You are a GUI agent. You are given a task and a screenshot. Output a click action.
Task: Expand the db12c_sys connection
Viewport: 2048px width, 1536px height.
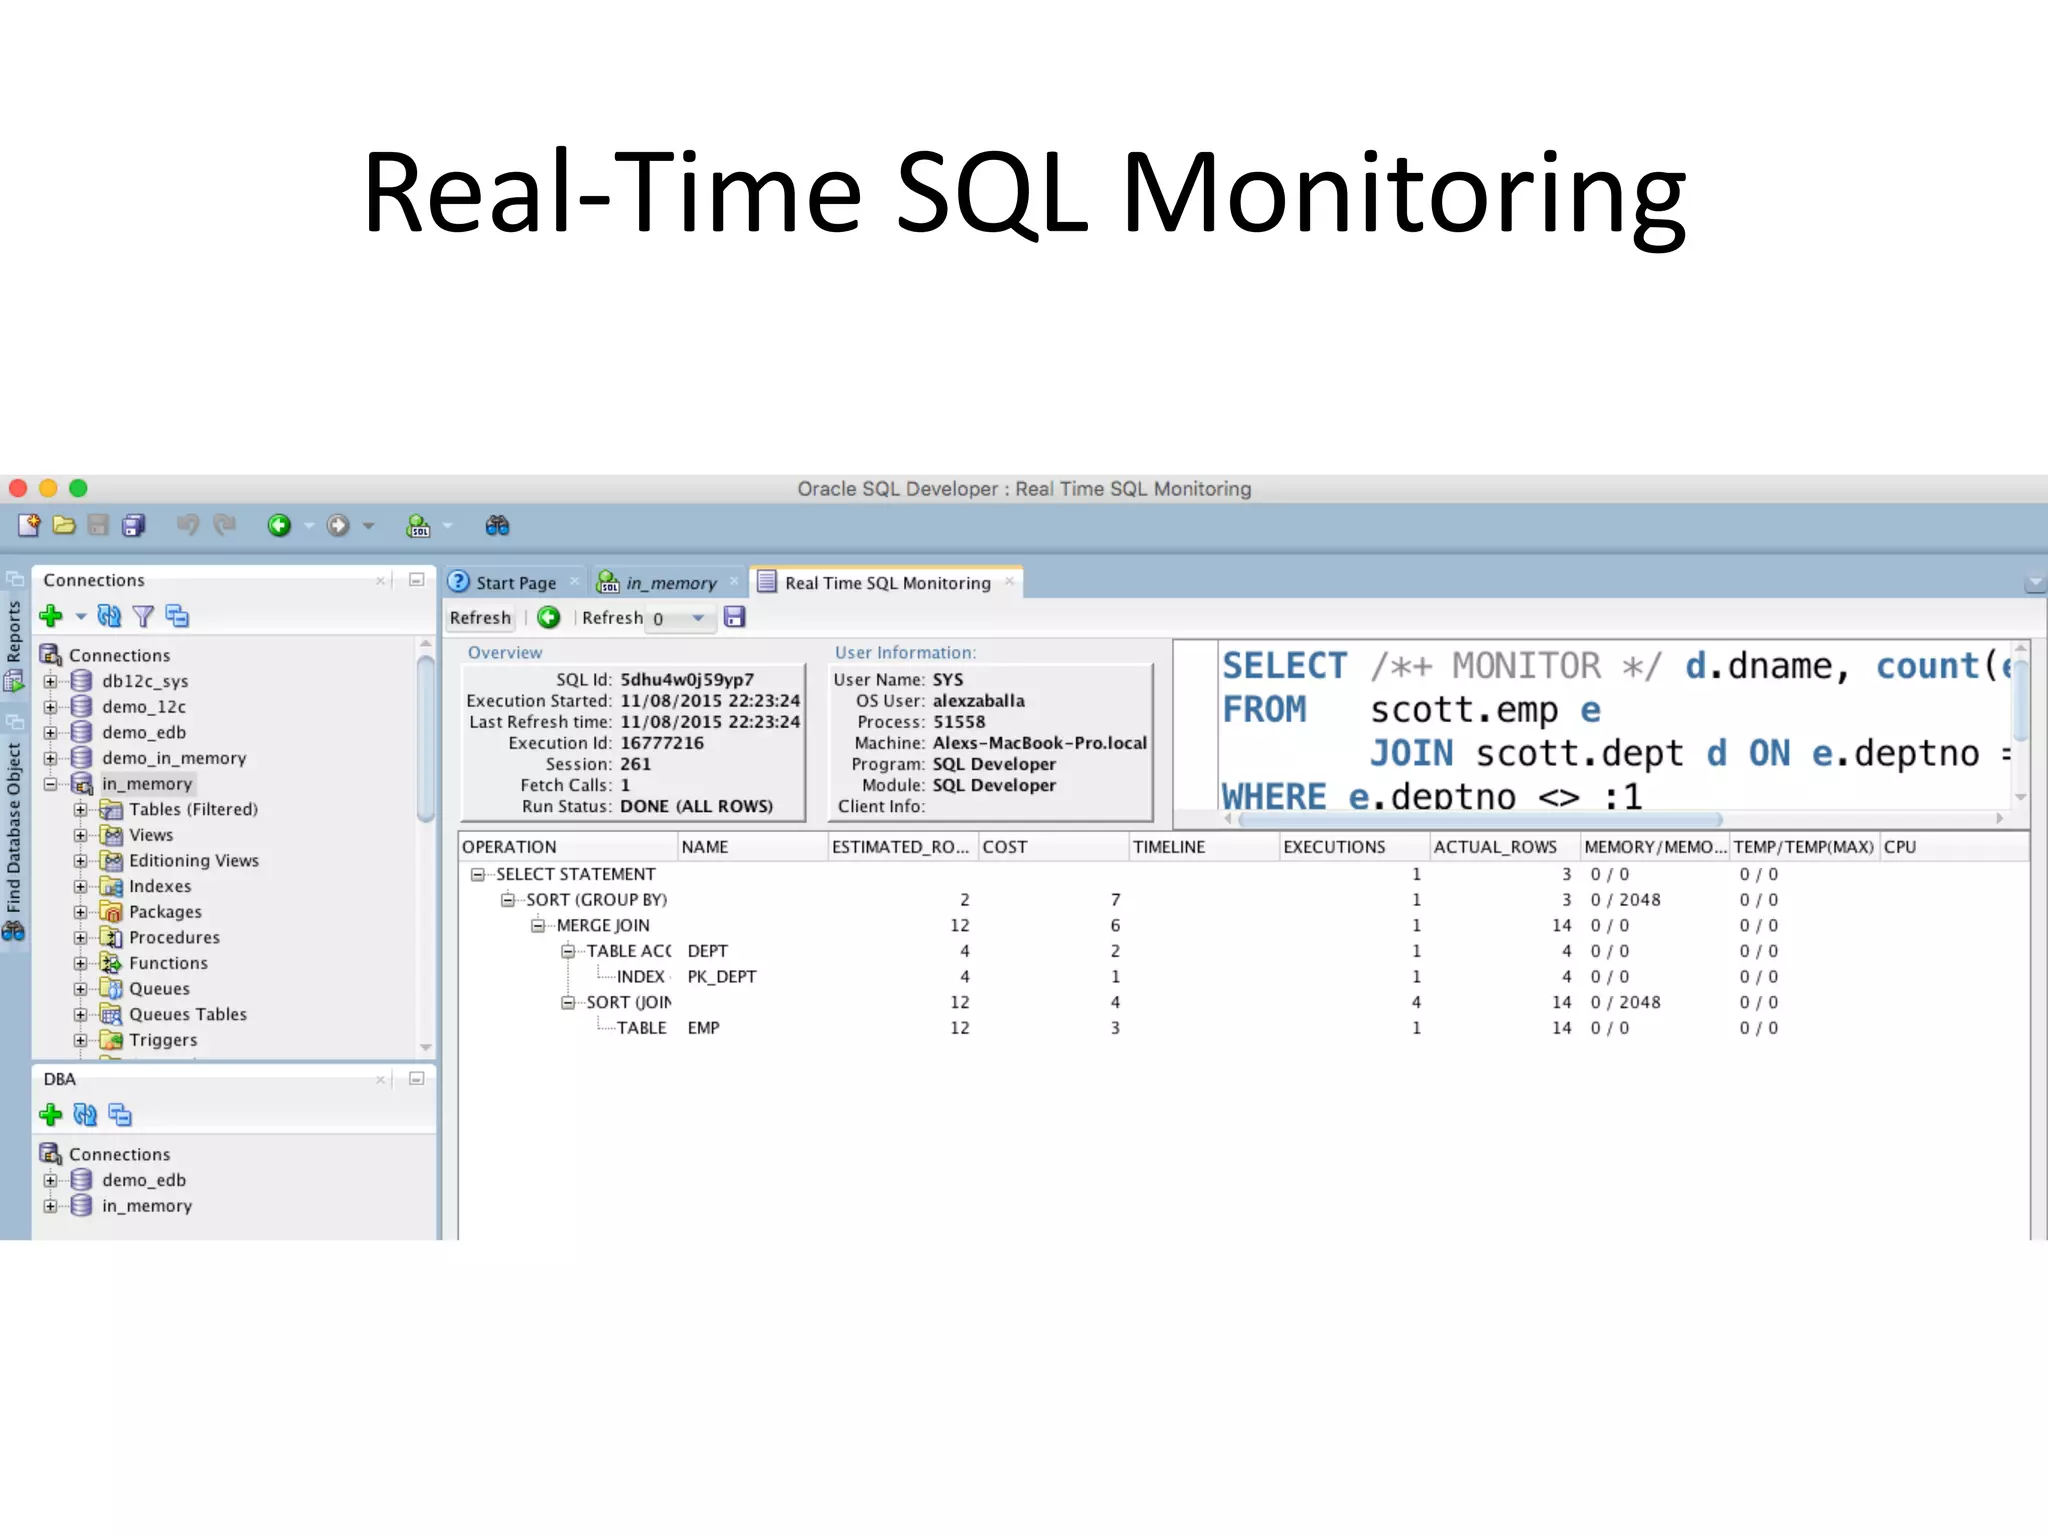pos(50,681)
